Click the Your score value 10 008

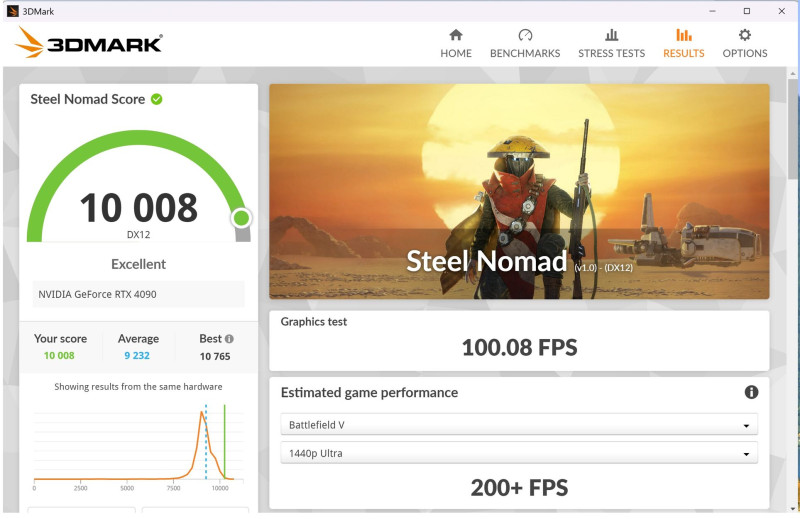click(x=59, y=356)
